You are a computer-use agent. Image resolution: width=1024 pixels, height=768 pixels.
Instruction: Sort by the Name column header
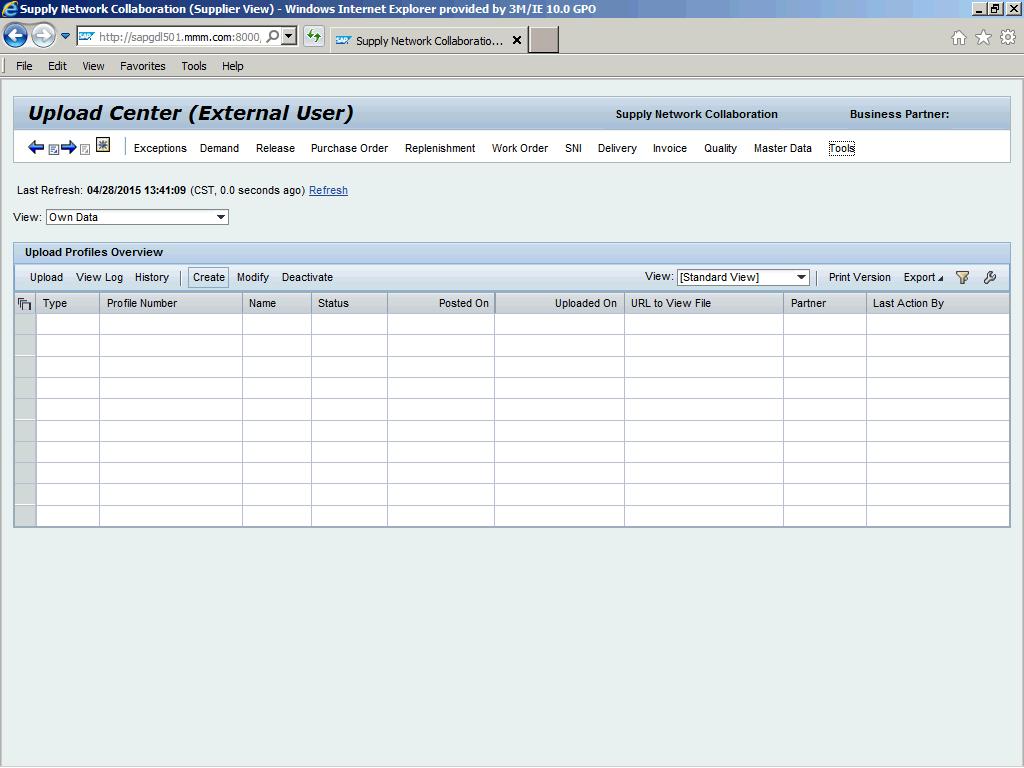pyautogui.click(x=277, y=304)
